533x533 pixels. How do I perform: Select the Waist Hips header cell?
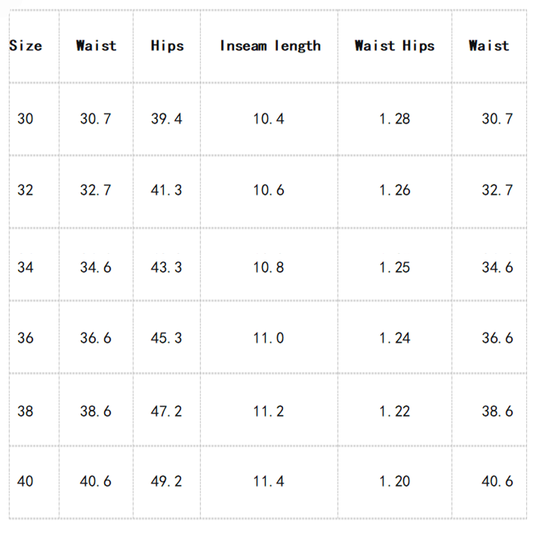click(394, 46)
